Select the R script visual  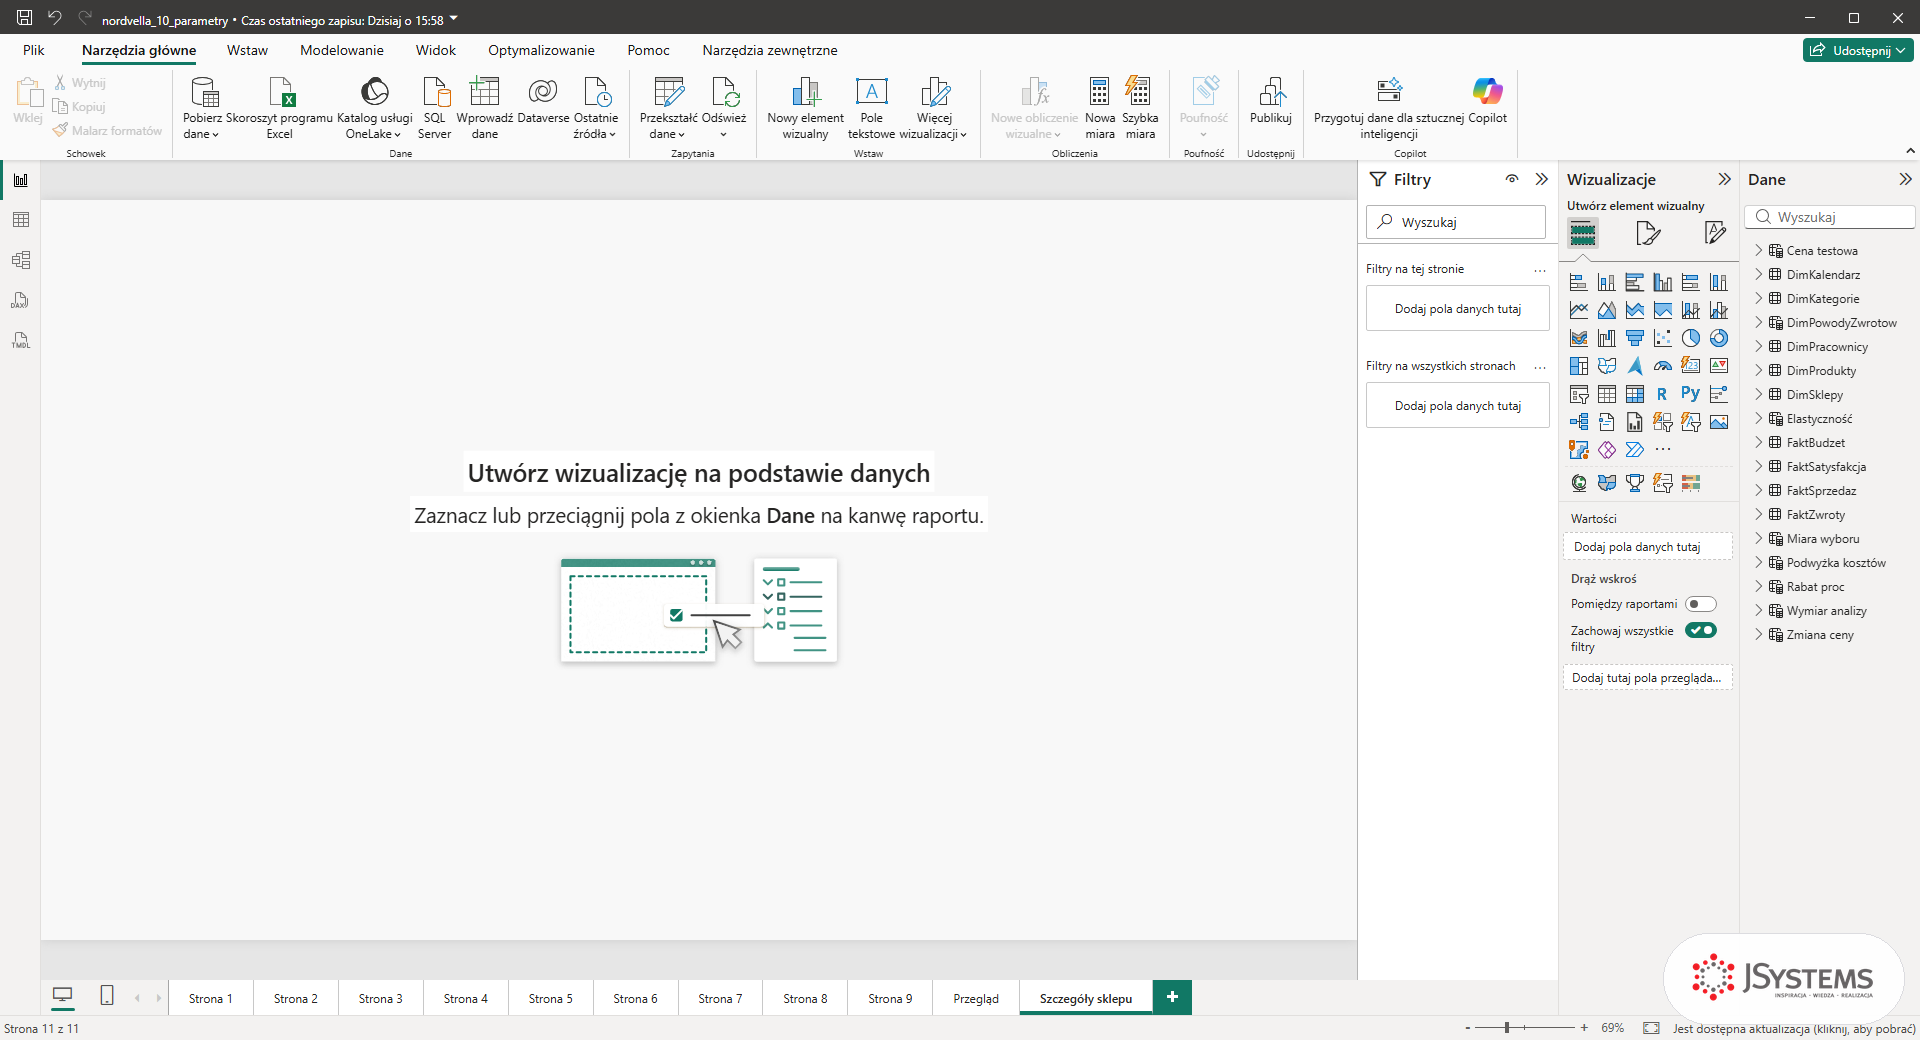click(x=1662, y=394)
